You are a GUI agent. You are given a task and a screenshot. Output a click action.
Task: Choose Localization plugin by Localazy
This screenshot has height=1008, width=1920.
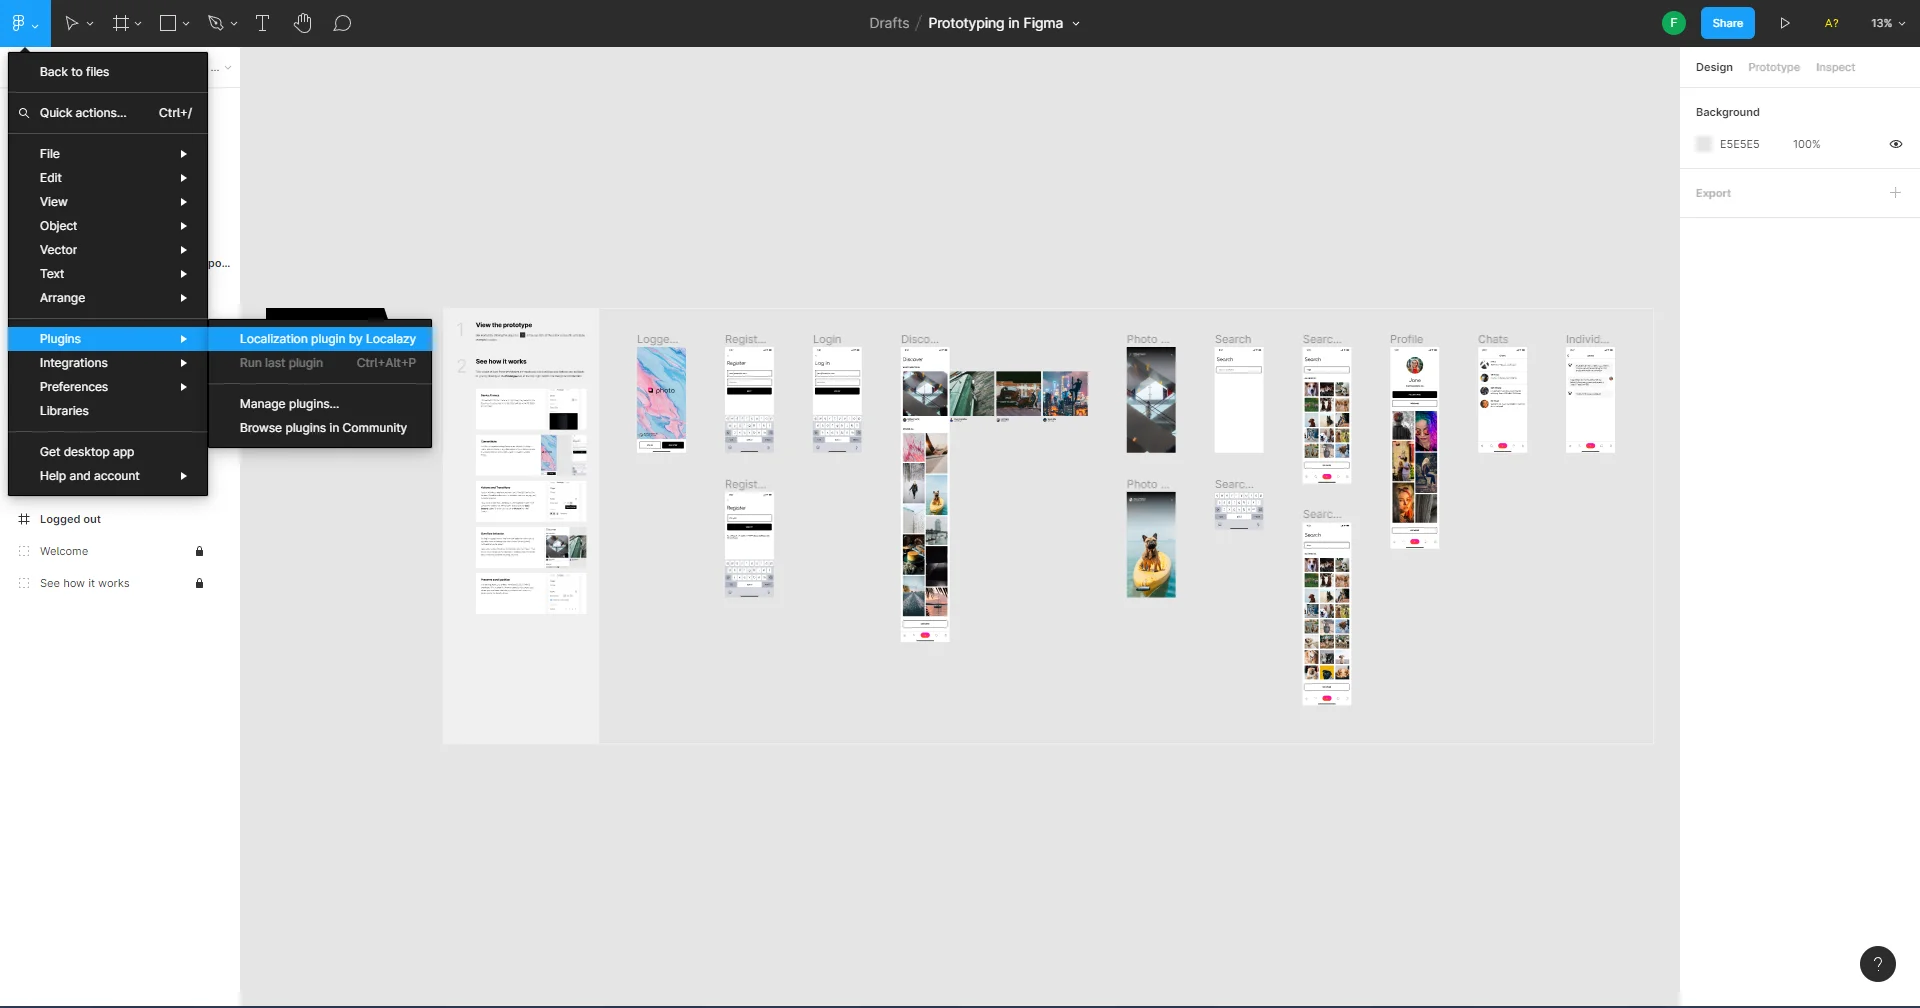pos(327,339)
